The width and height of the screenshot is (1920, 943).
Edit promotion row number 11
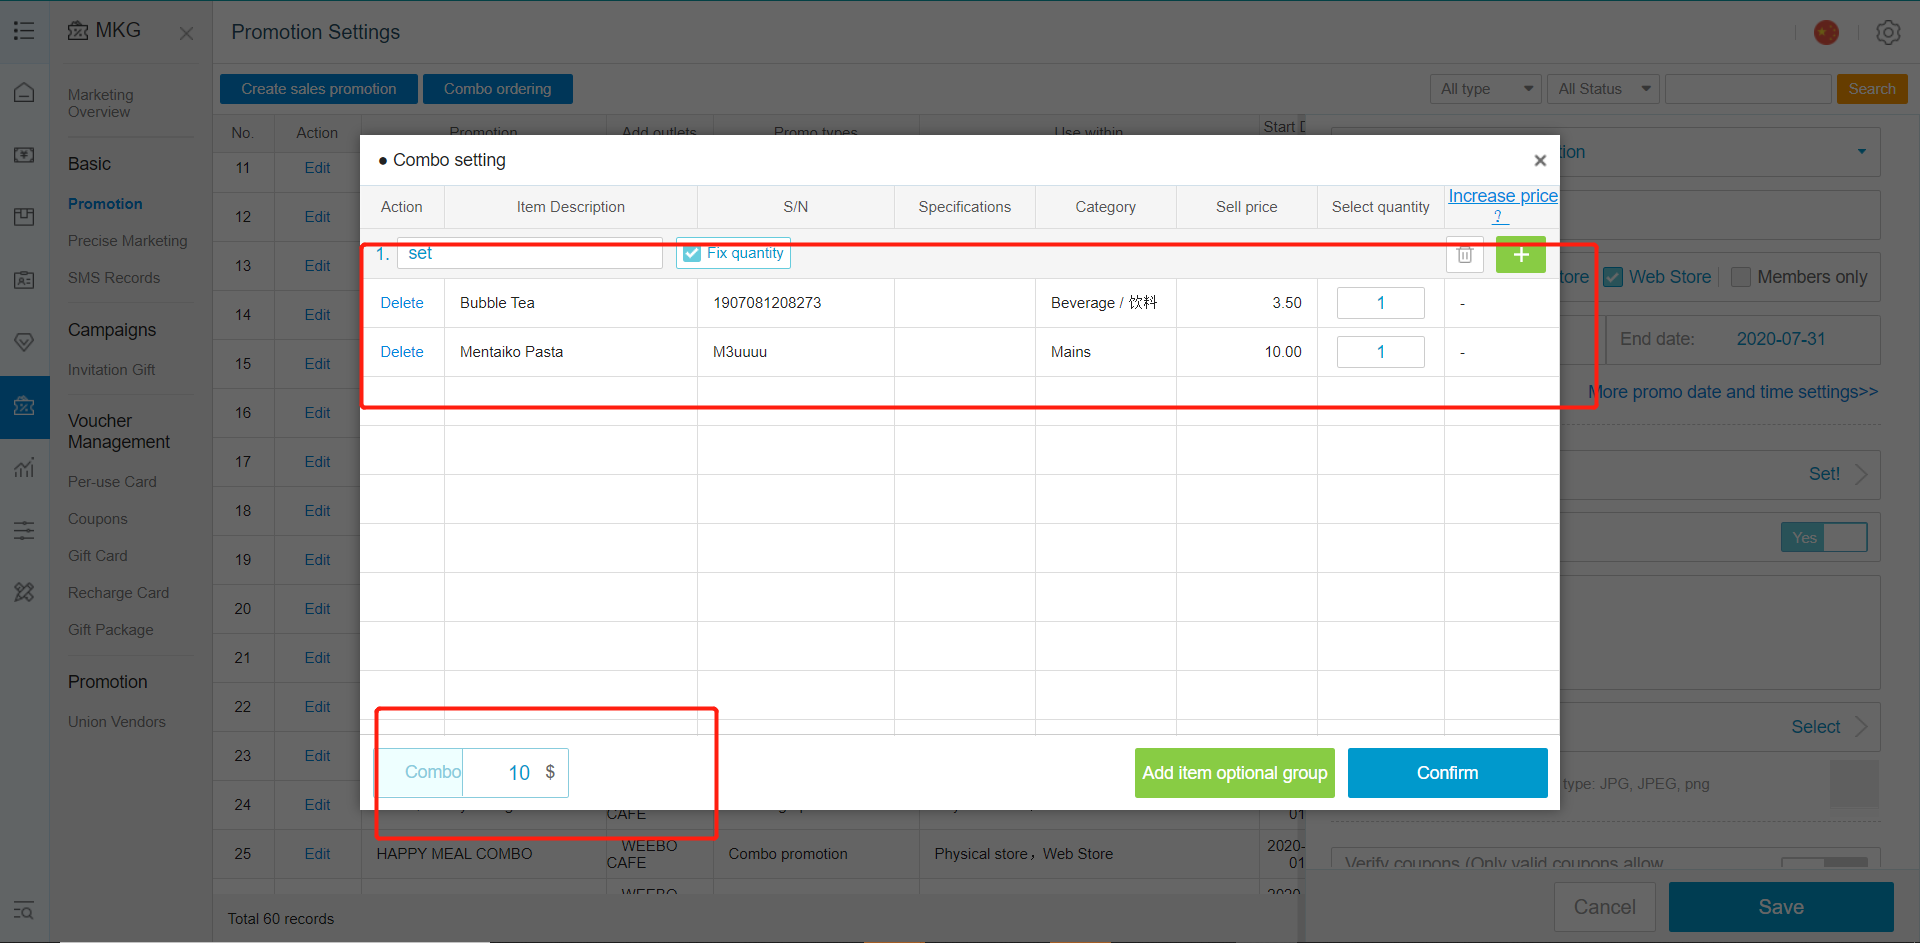317,168
